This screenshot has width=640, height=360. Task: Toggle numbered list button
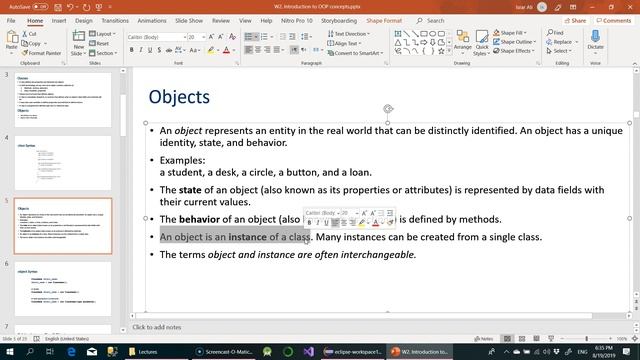coord(264,37)
